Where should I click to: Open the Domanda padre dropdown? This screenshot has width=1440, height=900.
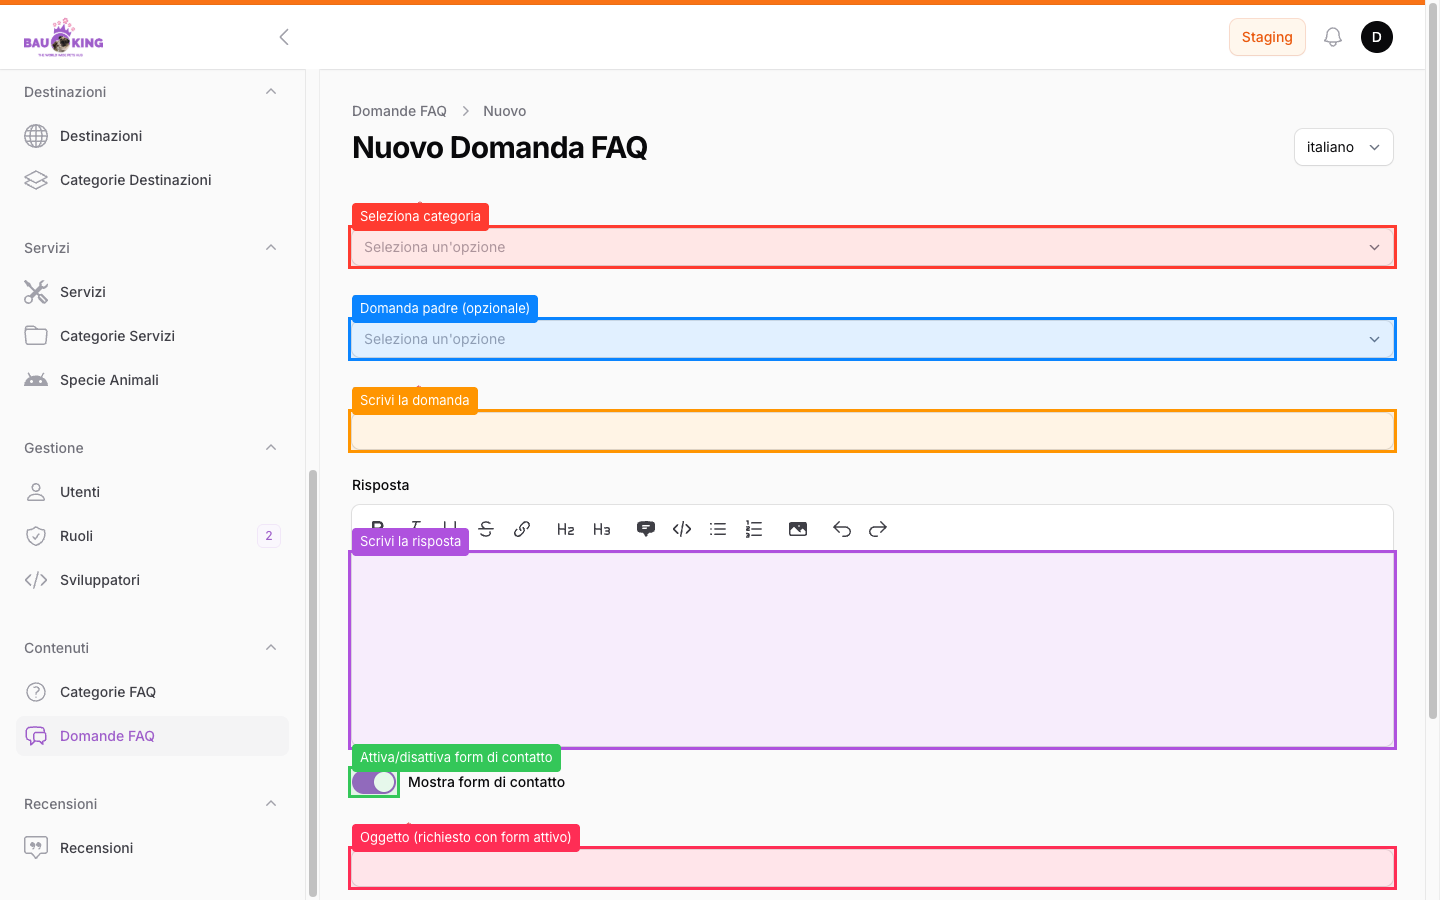872,339
